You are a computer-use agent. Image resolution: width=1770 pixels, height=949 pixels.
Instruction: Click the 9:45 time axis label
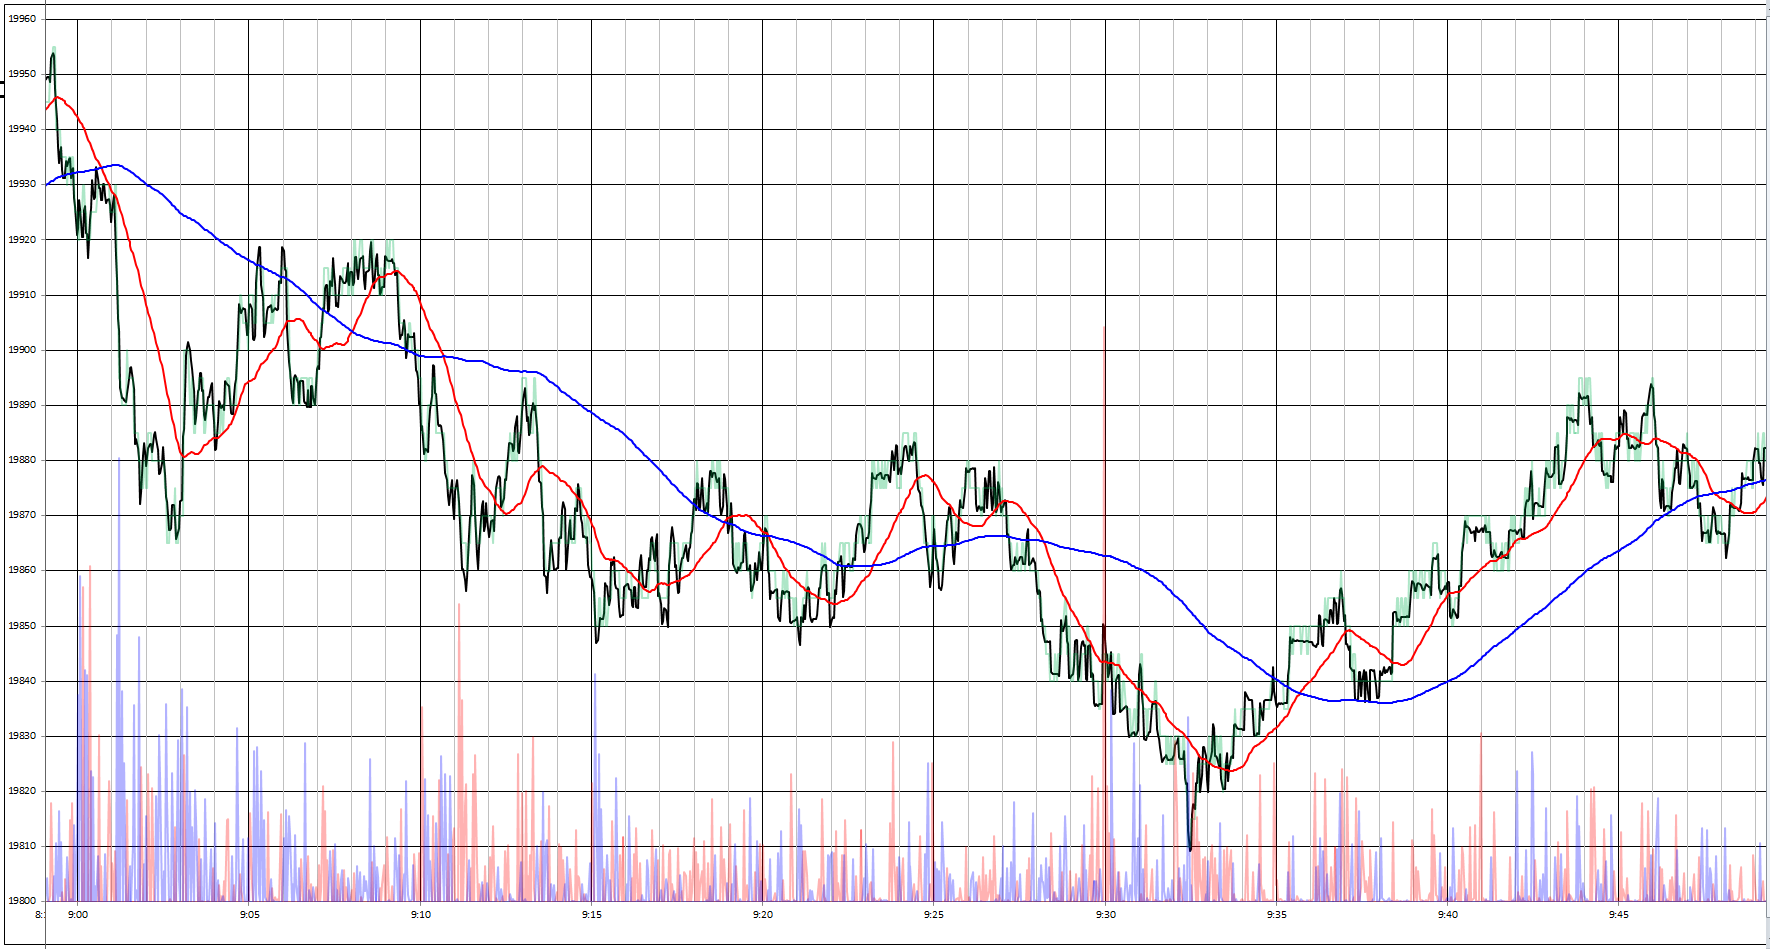1619,914
